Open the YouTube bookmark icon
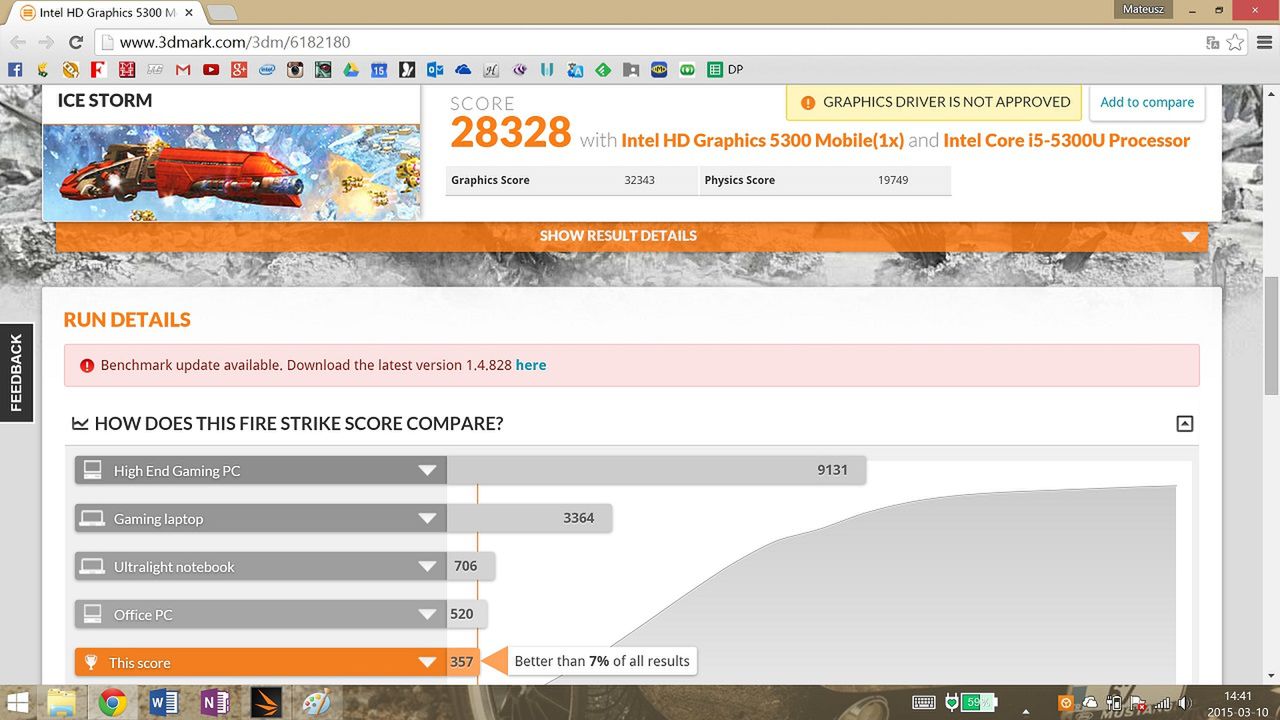 pyautogui.click(x=211, y=70)
